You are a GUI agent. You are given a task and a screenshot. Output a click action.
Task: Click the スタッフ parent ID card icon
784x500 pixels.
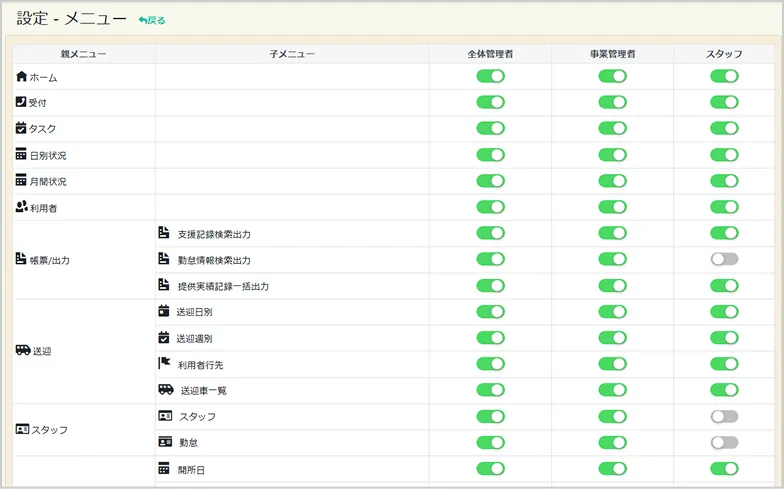[x=22, y=429]
